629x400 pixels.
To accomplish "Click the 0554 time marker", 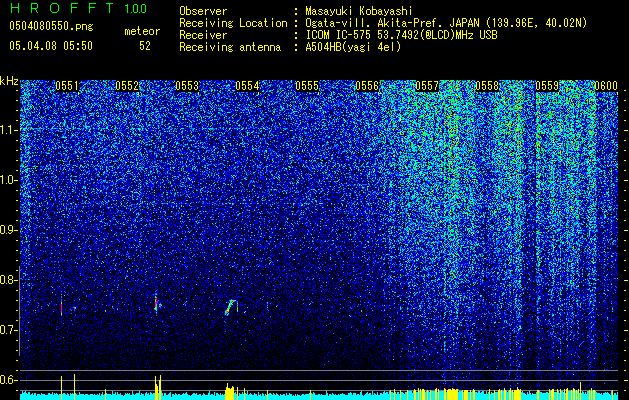I will tap(247, 86).
